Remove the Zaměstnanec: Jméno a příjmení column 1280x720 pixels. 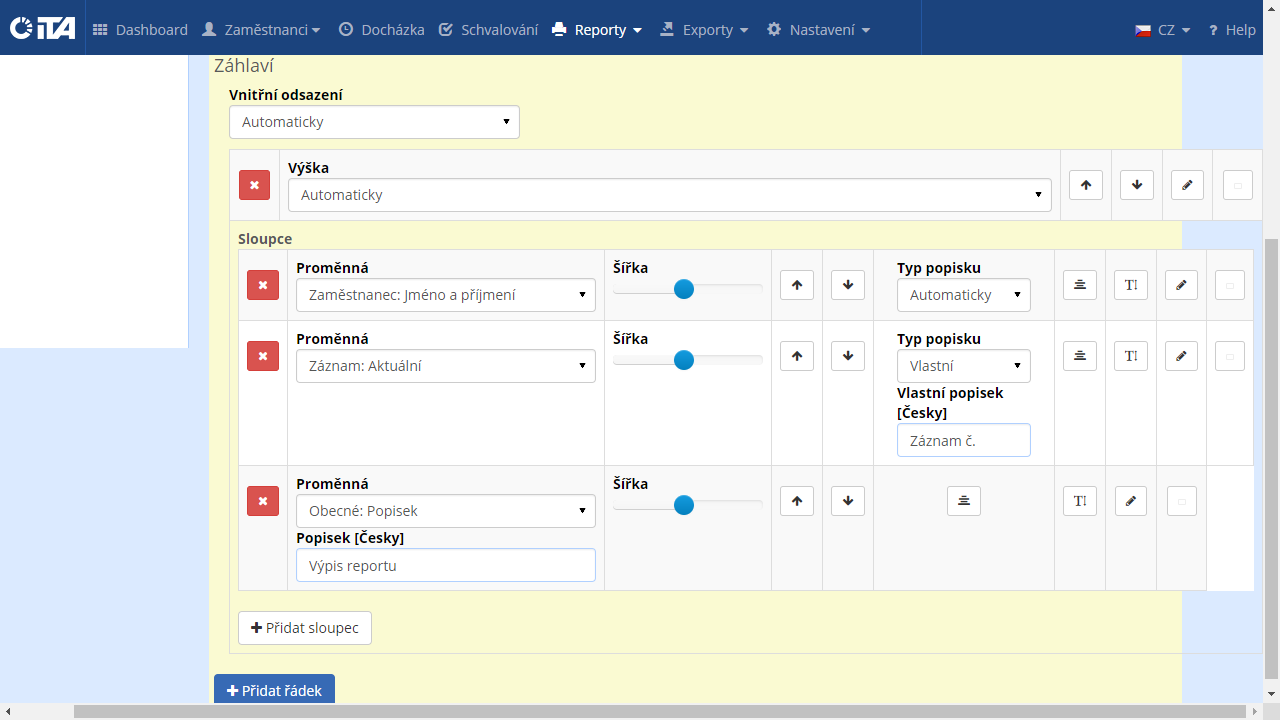(x=263, y=285)
